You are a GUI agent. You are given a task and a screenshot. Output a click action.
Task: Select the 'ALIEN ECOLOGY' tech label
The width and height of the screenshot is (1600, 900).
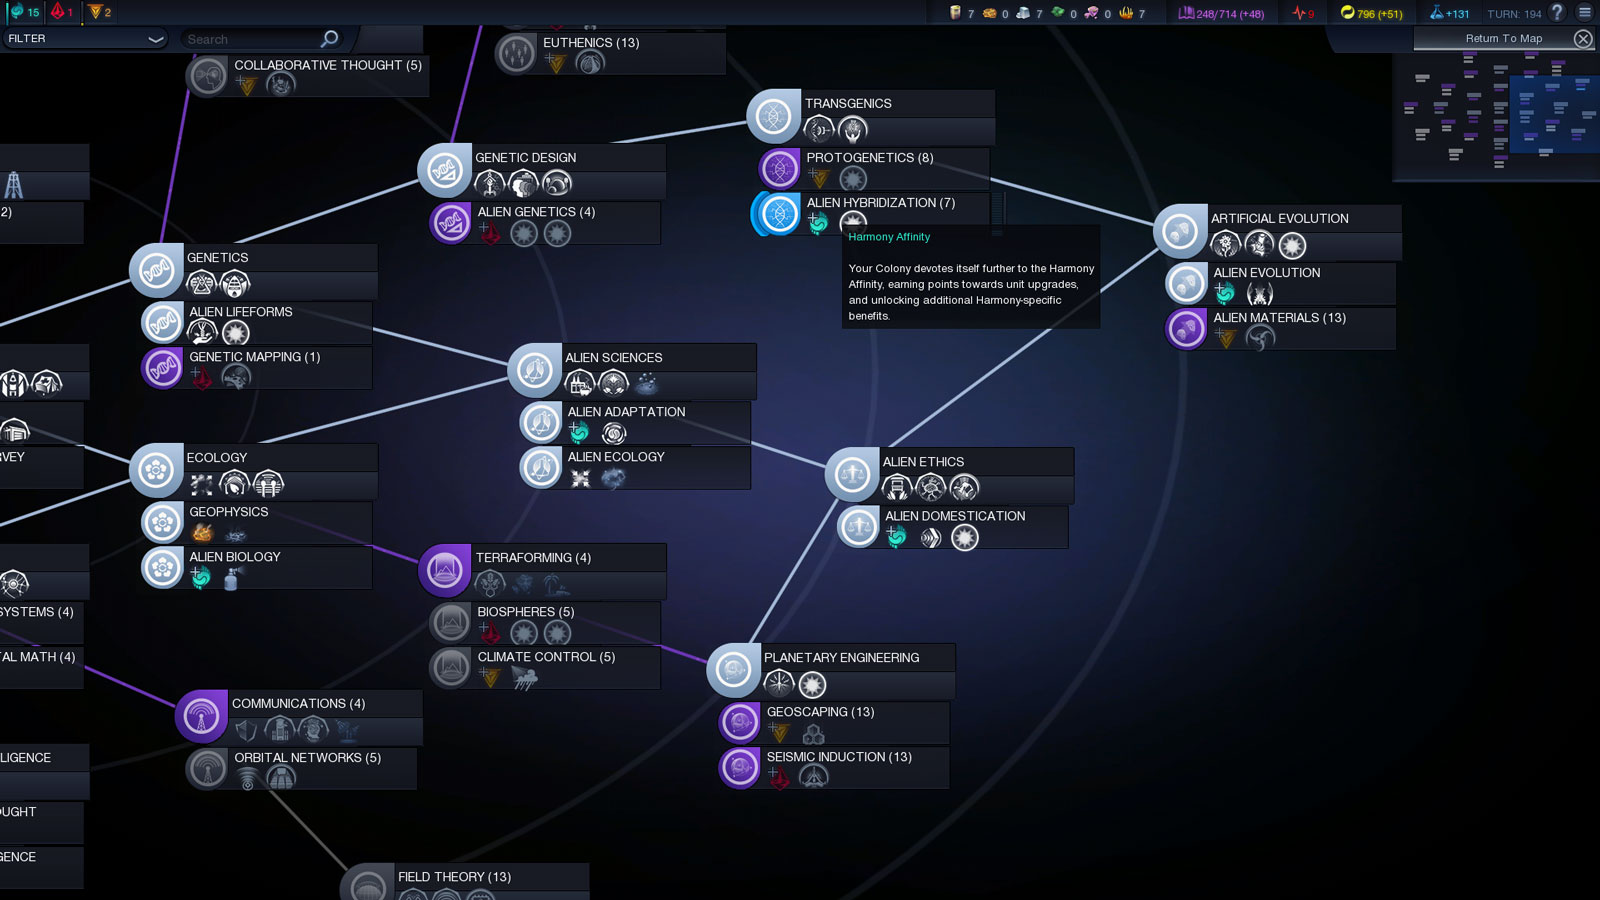616,457
